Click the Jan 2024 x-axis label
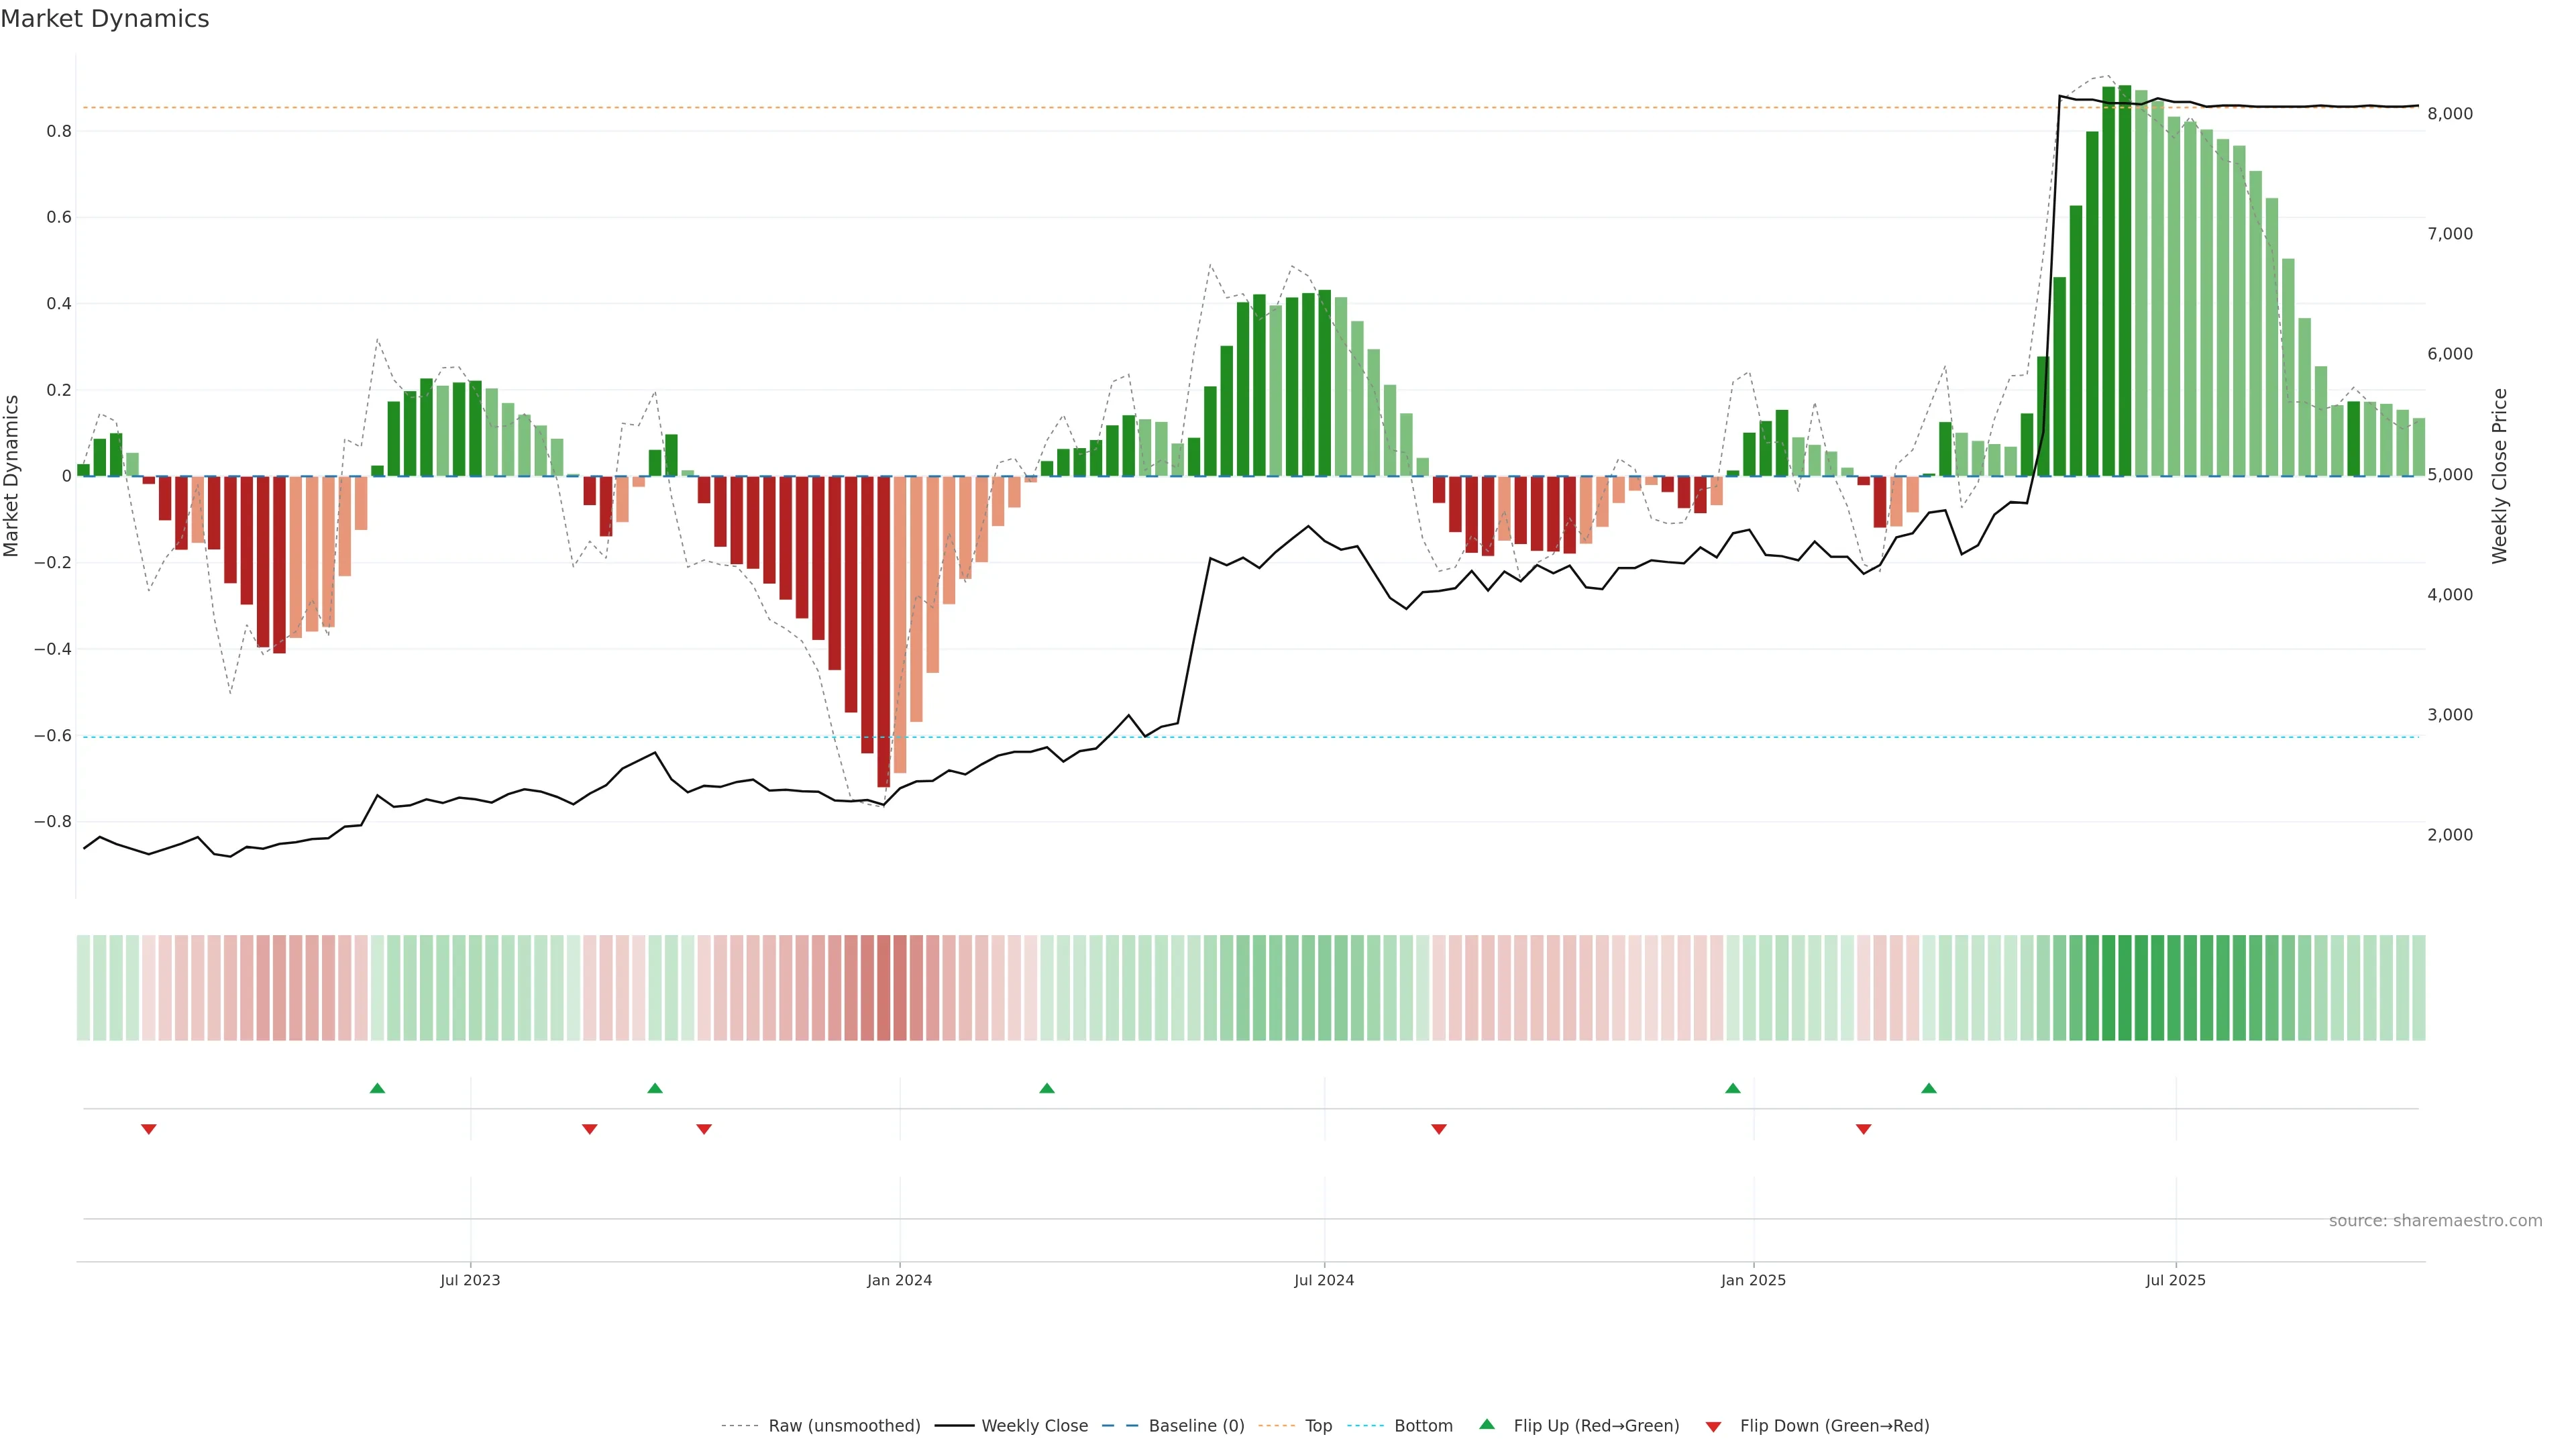This screenshot has width=2576, height=1449. (899, 1280)
